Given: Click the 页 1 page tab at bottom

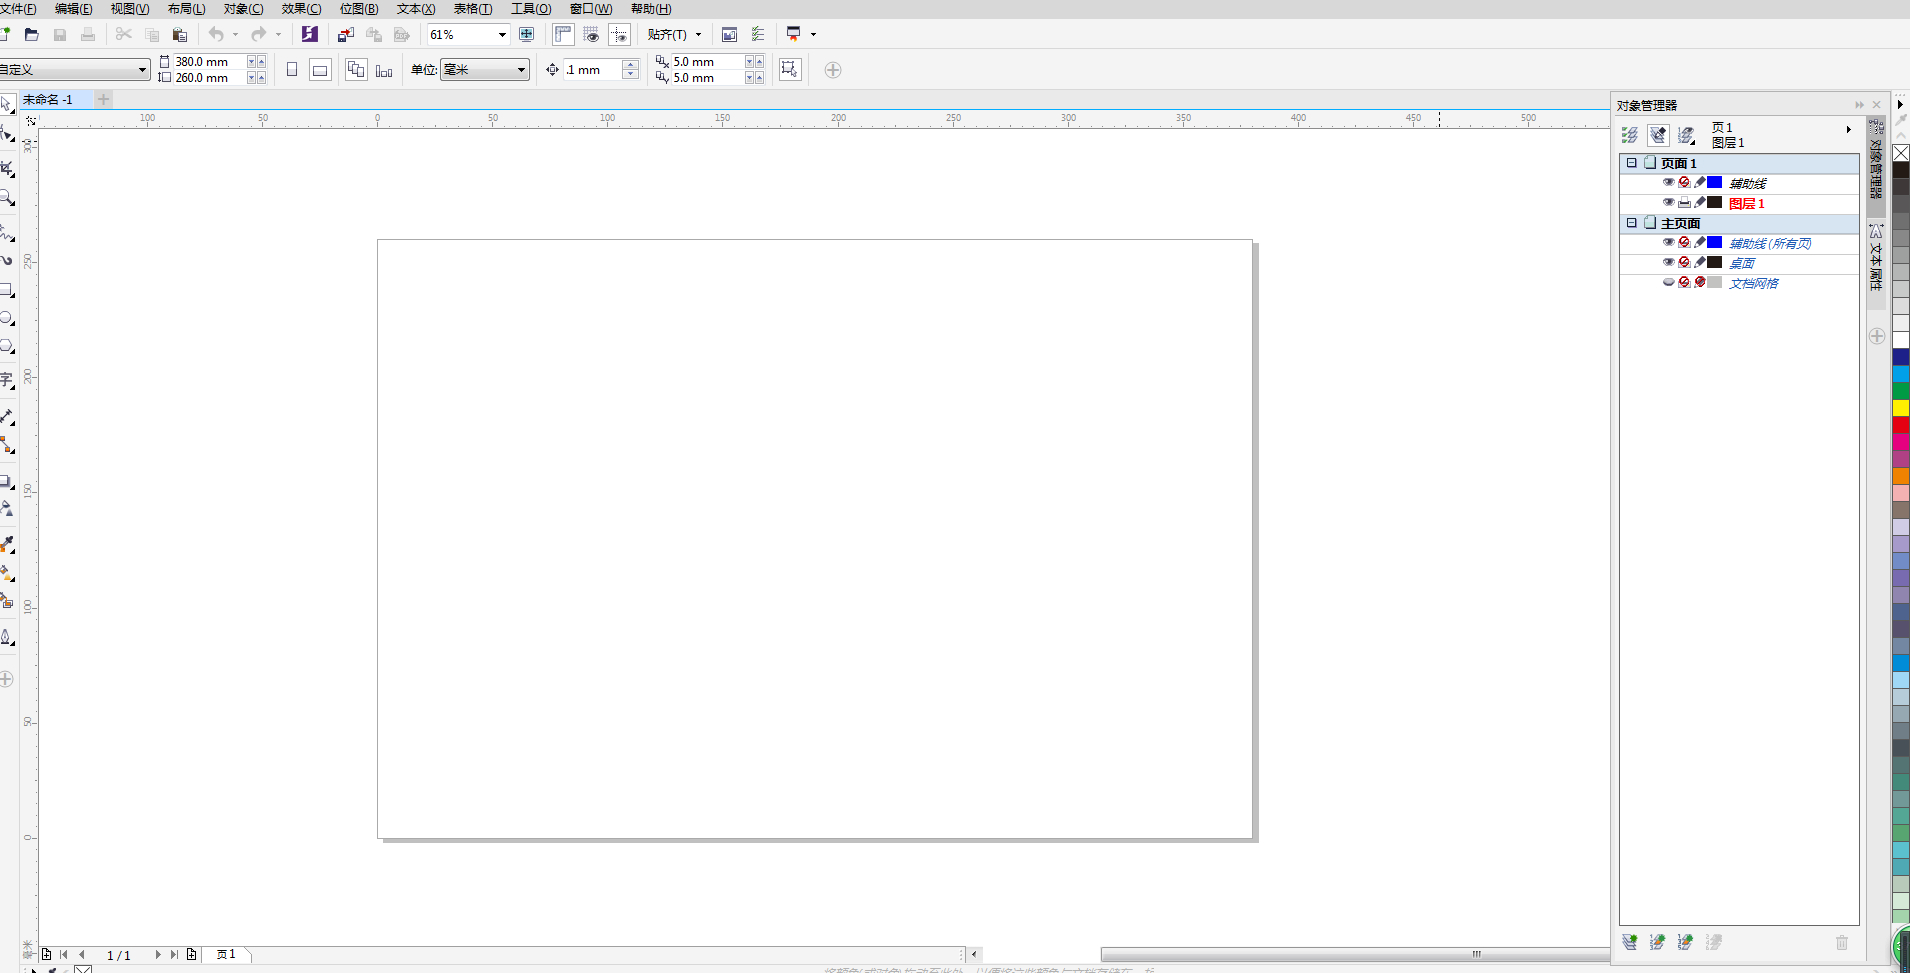Looking at the screenshot, I should [226, 955].
